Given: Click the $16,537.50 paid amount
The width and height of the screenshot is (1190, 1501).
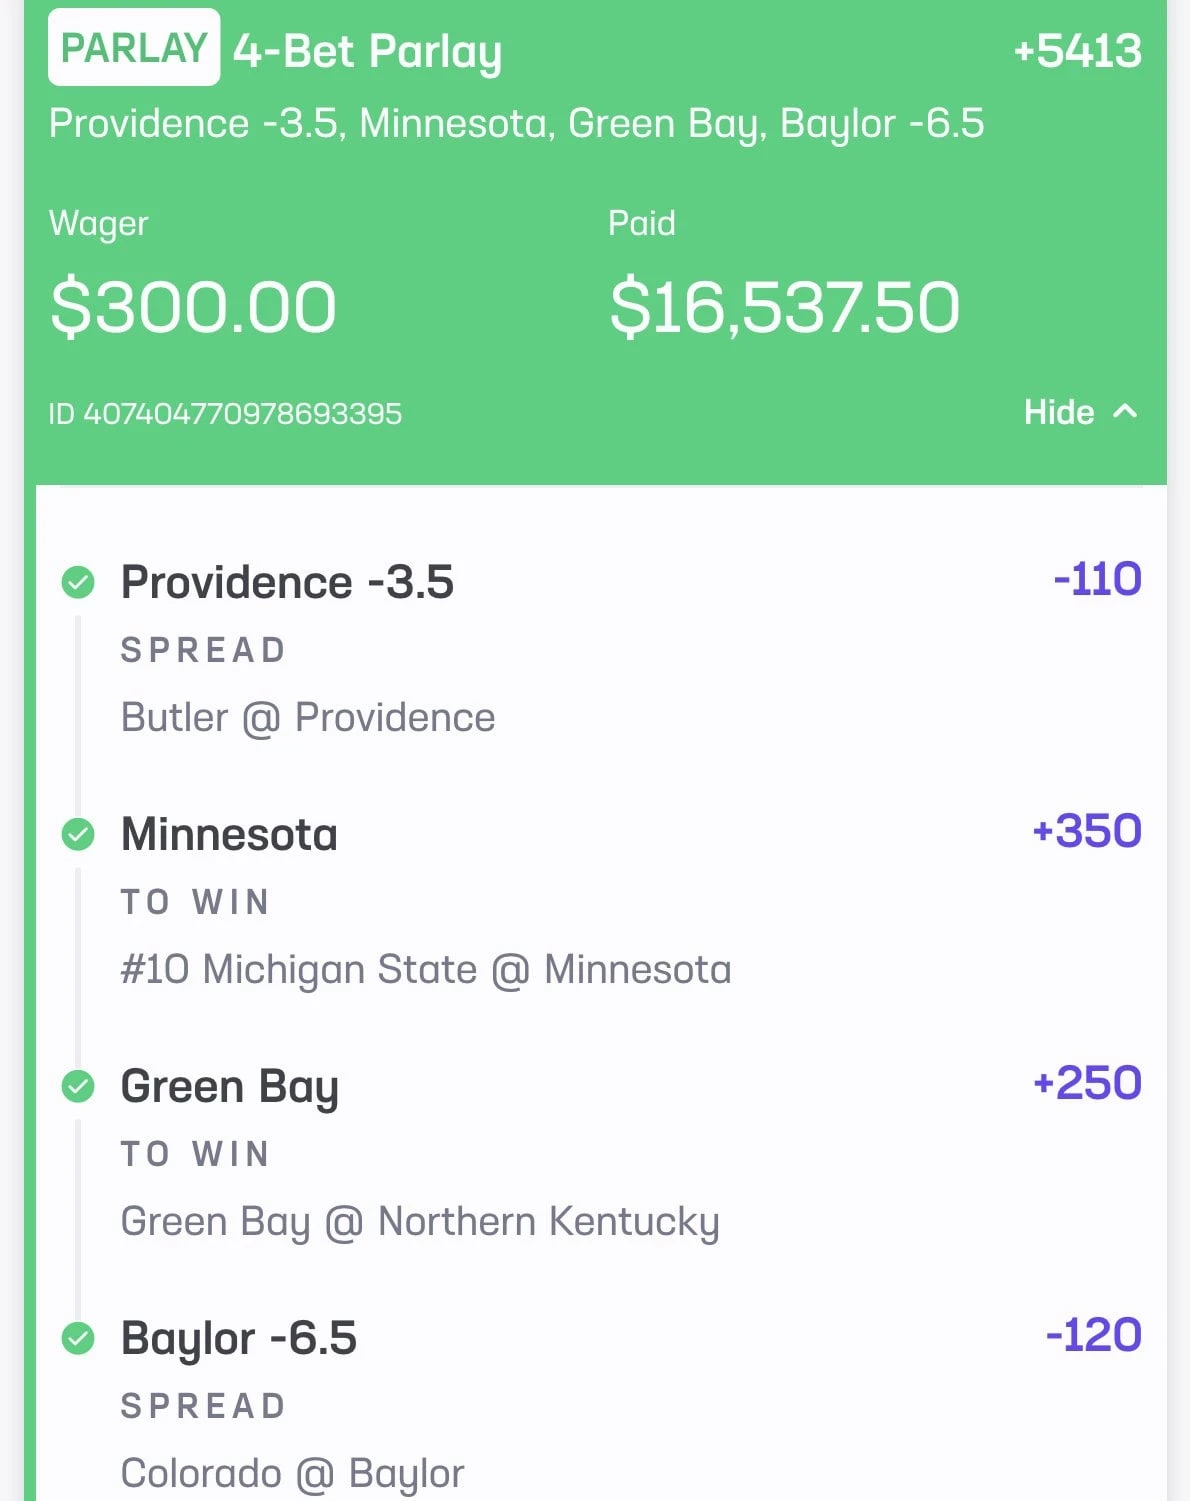Looking at the screenshot, I should 785,307.
